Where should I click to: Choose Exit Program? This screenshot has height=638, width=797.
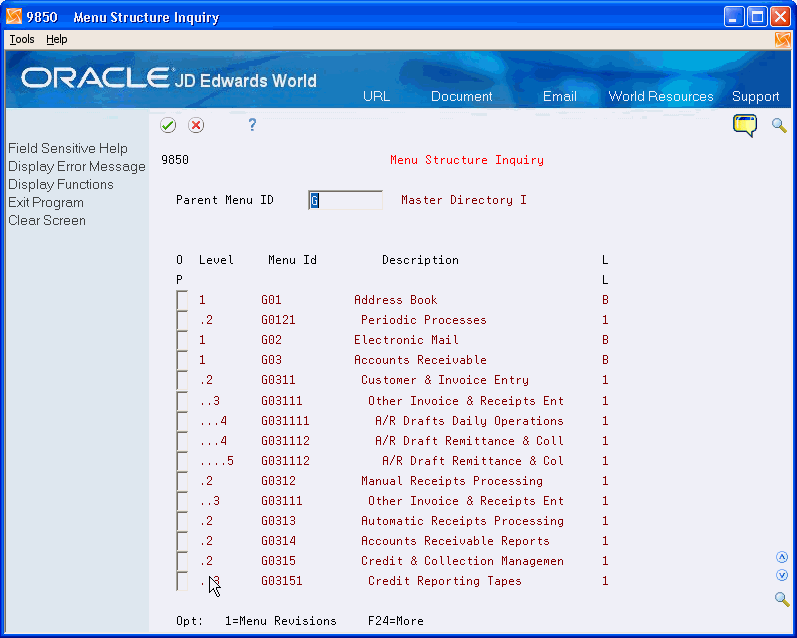coord(46,202)
